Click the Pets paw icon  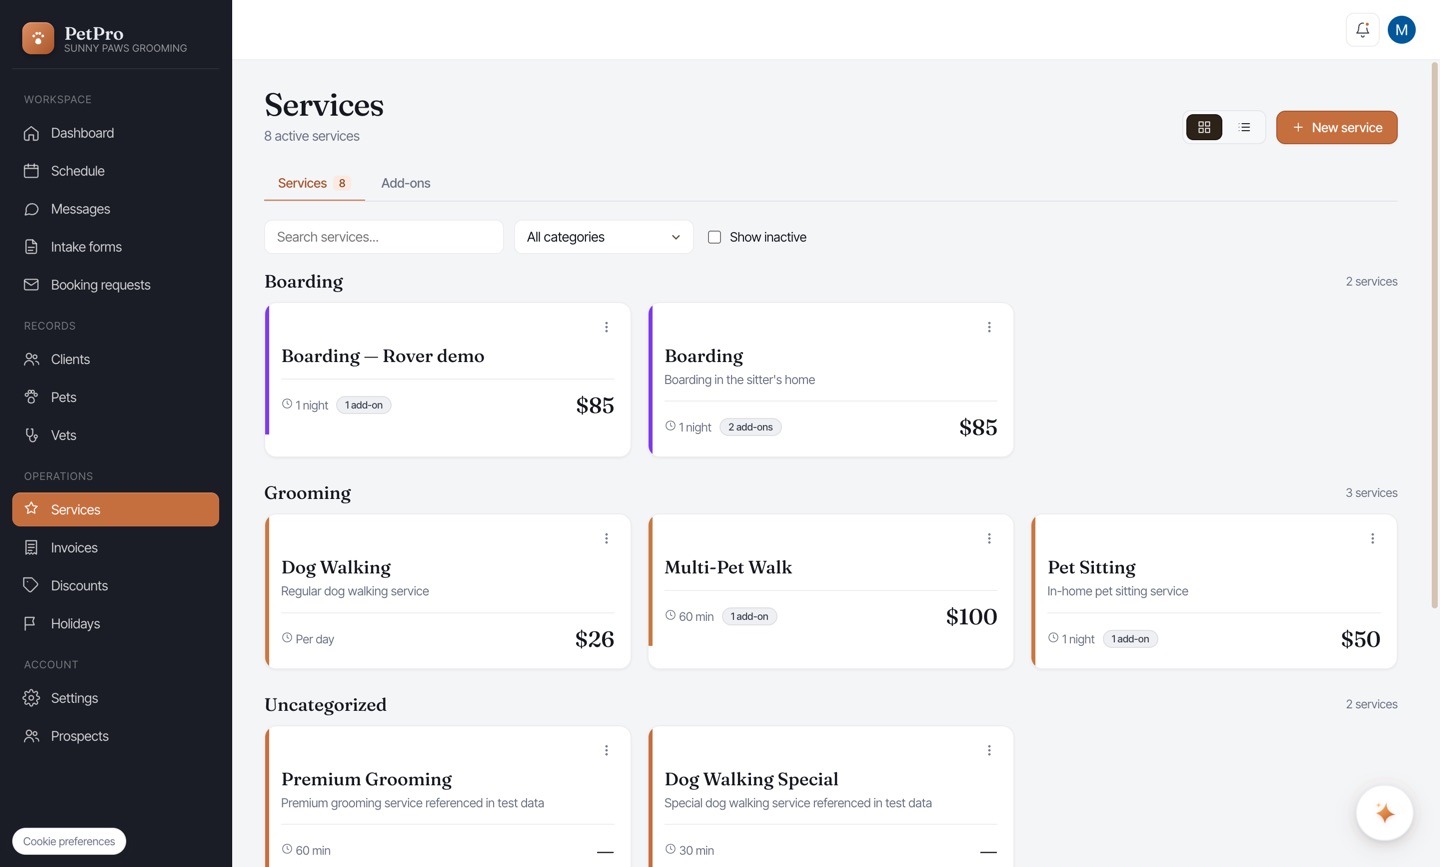pos(32,397)
